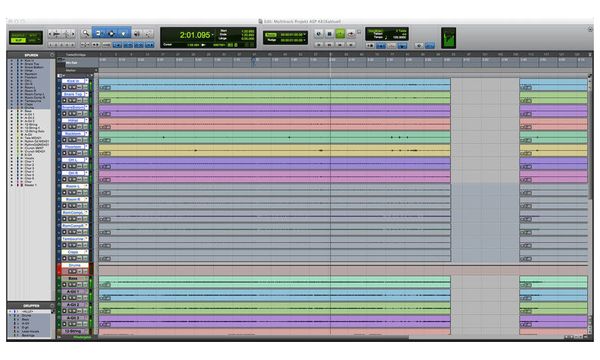
Task: Record-enable the Kick In track
Action: click(x=64, y=87)
